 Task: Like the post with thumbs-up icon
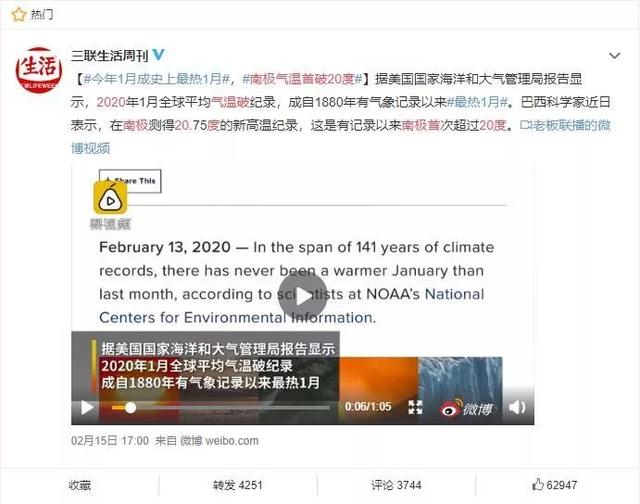point(540,485)
